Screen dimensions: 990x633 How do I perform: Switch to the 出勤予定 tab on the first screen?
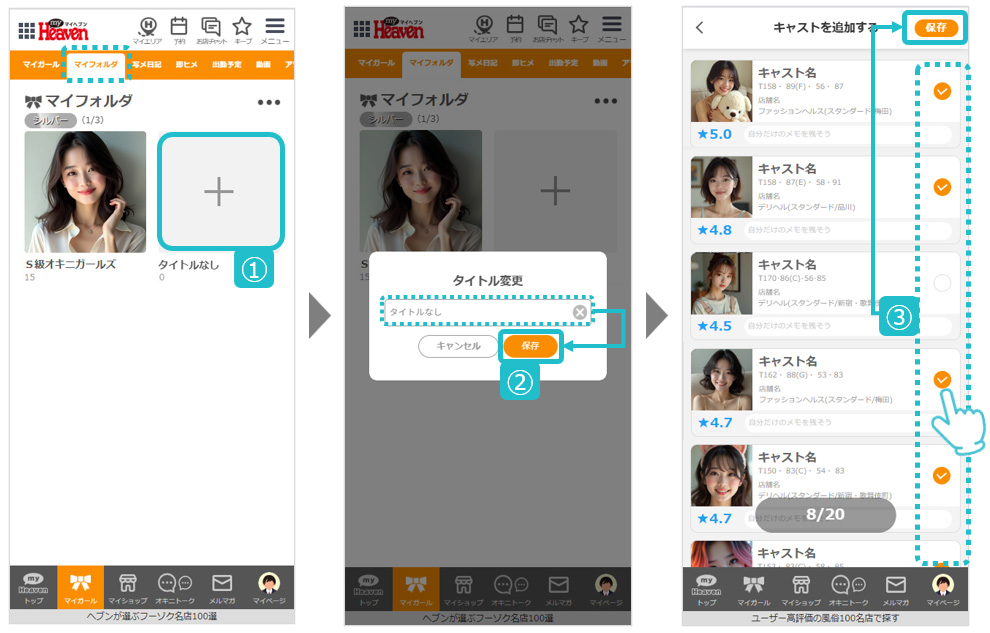pos(221,65)
